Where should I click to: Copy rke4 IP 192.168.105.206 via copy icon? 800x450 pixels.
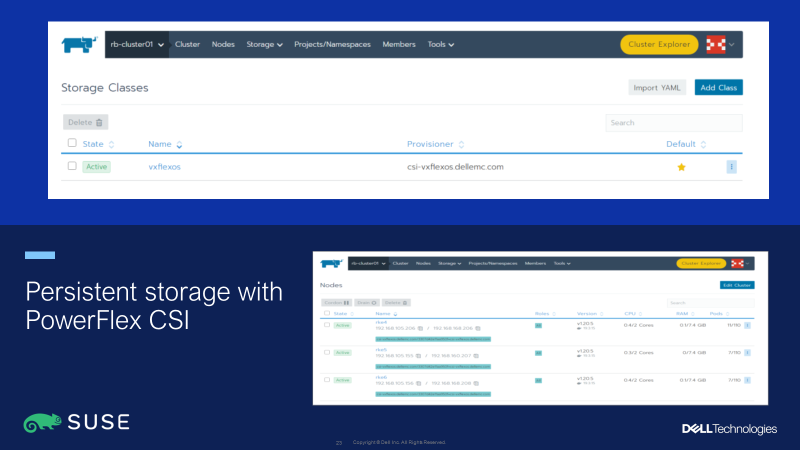point(420,328)
